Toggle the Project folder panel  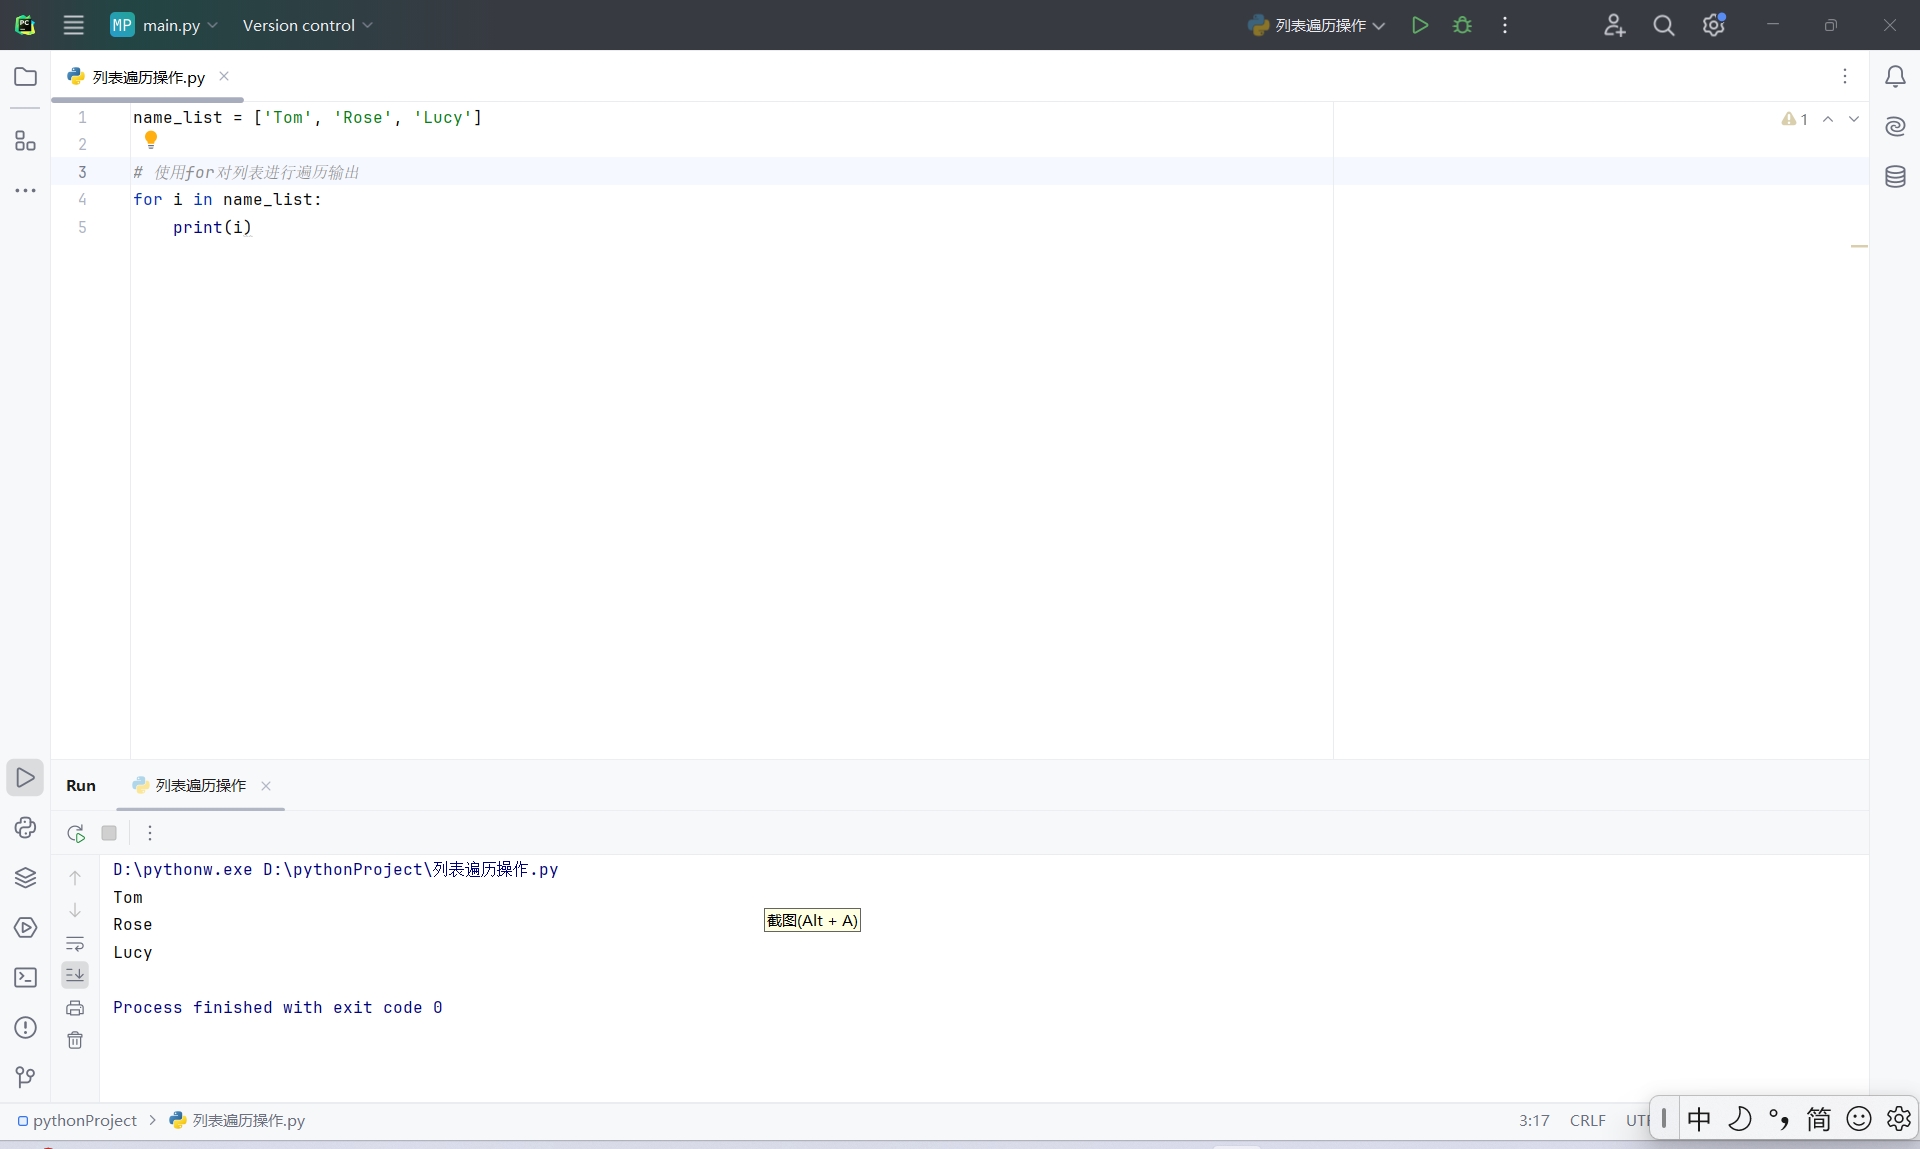[25, 77]
